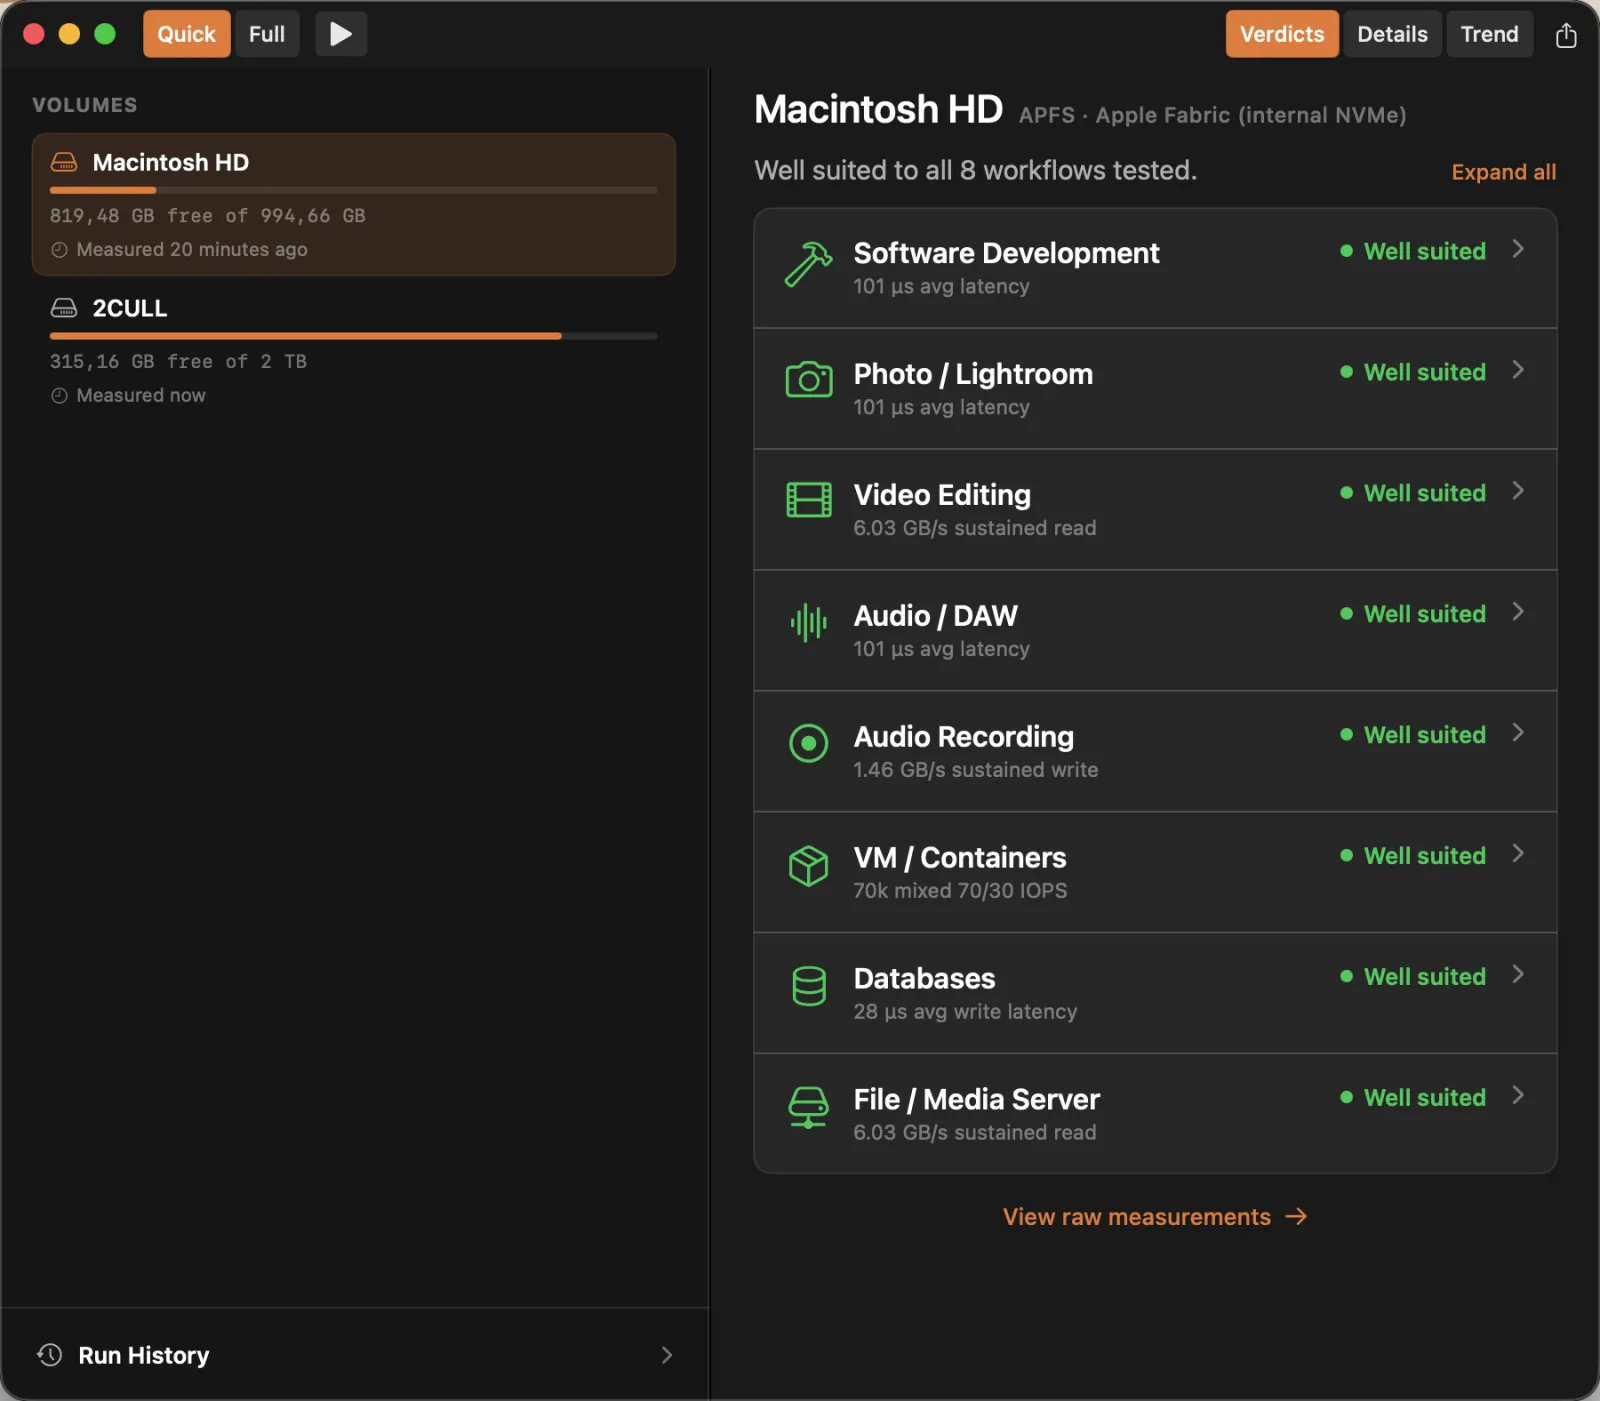The image size is (1600, 1401).
Task: Select 819,48 GB free of 994,66 GB text
Action: [208, 216]
